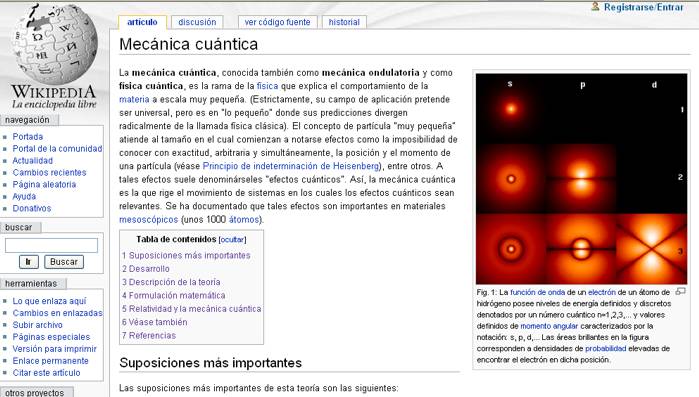Click the enlarge icon beside the figure caption

680,291
